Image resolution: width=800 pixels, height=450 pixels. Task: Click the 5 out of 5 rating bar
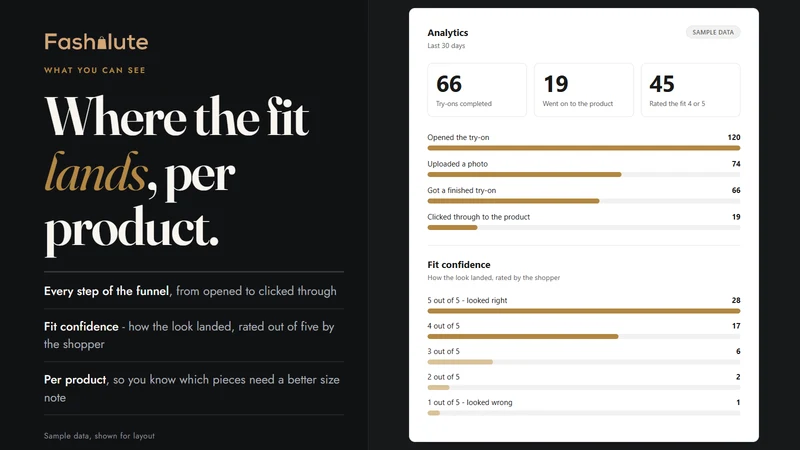pos(584,311)
